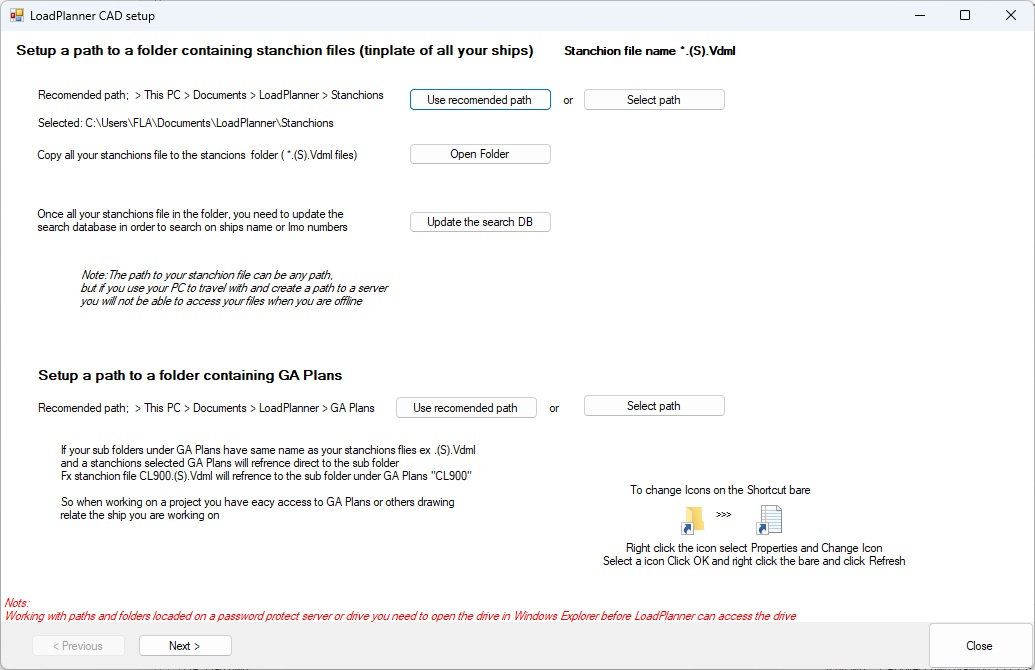Maximize the LoadPlanner CAD setup window

(965, 15)
